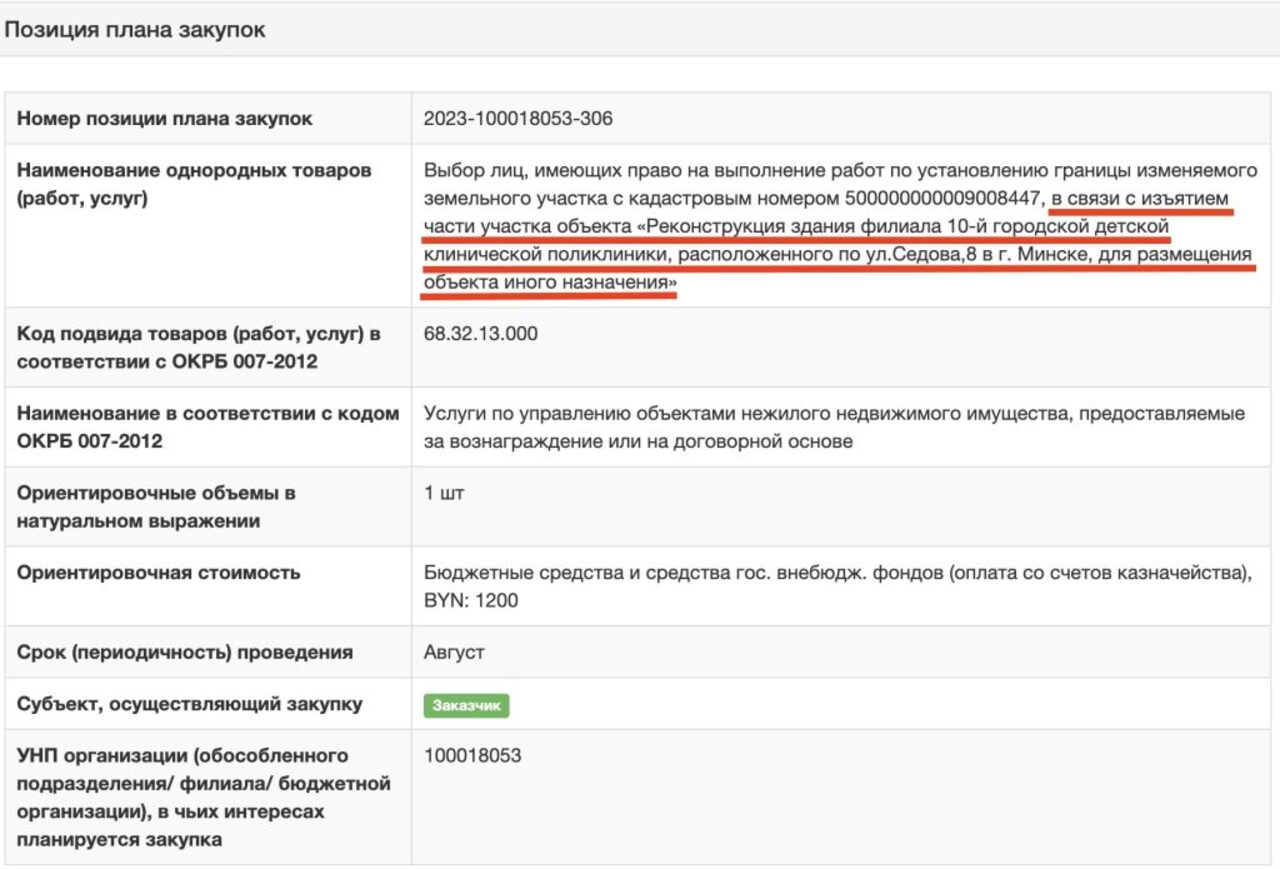This screenshot has height=869, width=1280.
Task: Click the green Заказчик badge
Action: click(466, 705)
